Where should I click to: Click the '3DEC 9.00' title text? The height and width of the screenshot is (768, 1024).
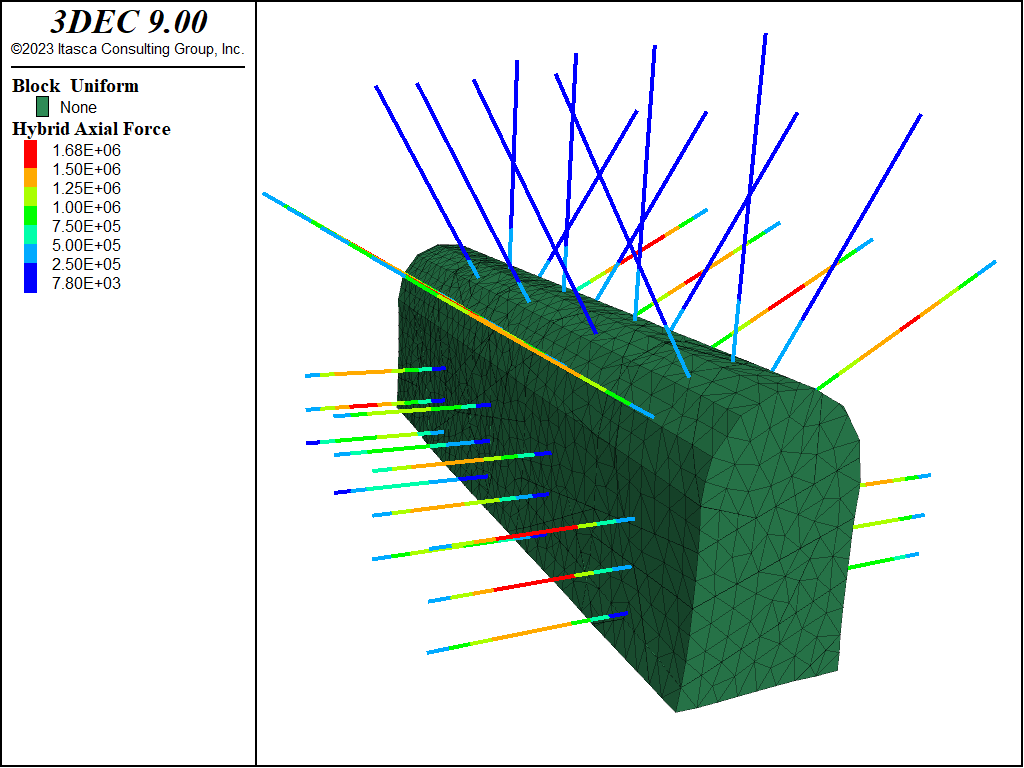pyautogui.click(x=127, y=23)
